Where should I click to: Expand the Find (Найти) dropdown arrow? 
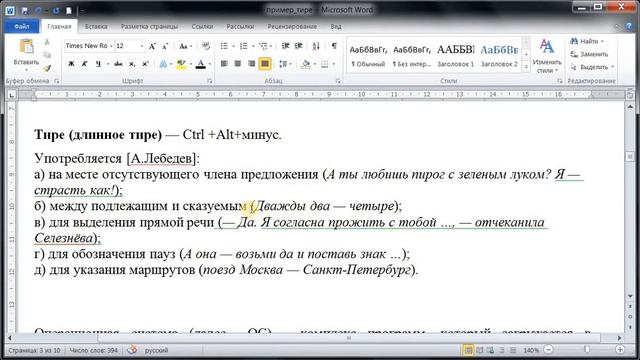click(602, 41)
